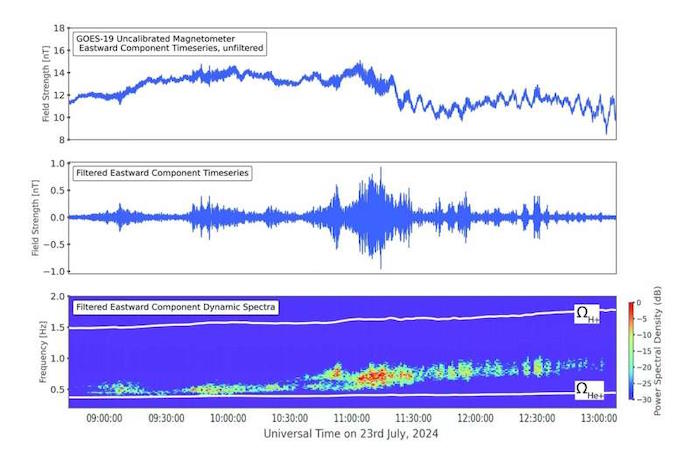Click the red intense spectral region near 11:15

(x=374, y=376)
